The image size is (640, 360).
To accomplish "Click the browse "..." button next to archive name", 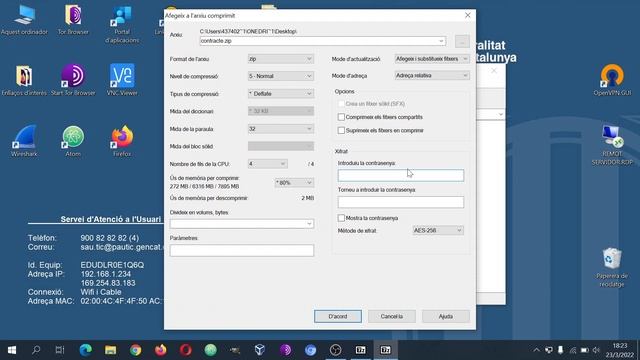I will pyautogui.click(x=462, y=41).
